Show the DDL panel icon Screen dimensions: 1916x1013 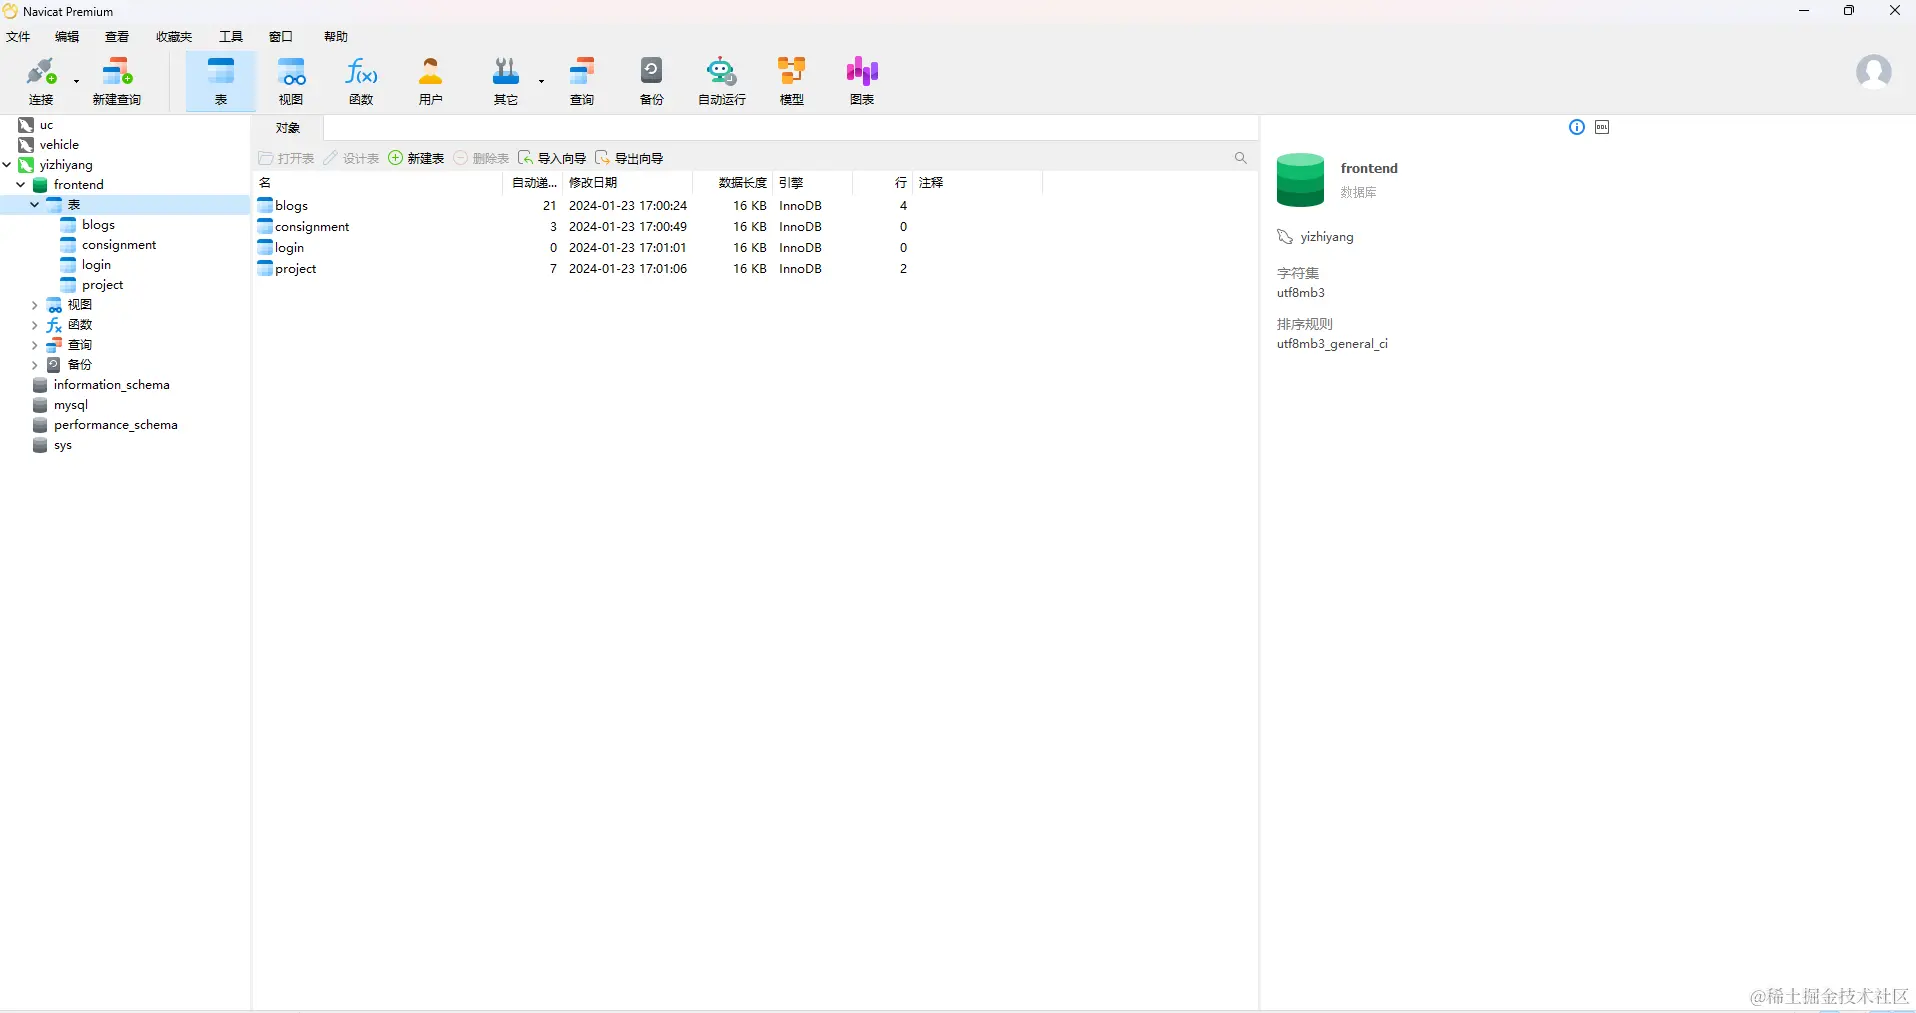click(1602, 127)
